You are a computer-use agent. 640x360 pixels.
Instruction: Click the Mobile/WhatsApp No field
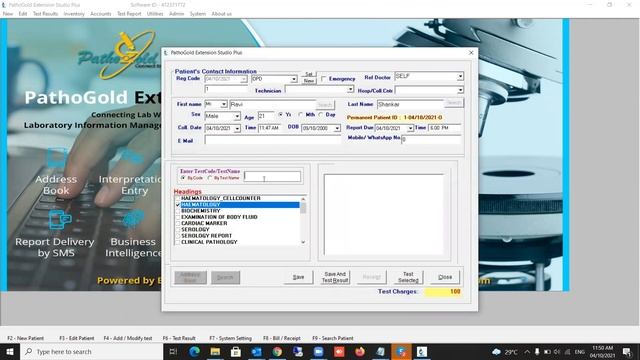pos(431,140)
